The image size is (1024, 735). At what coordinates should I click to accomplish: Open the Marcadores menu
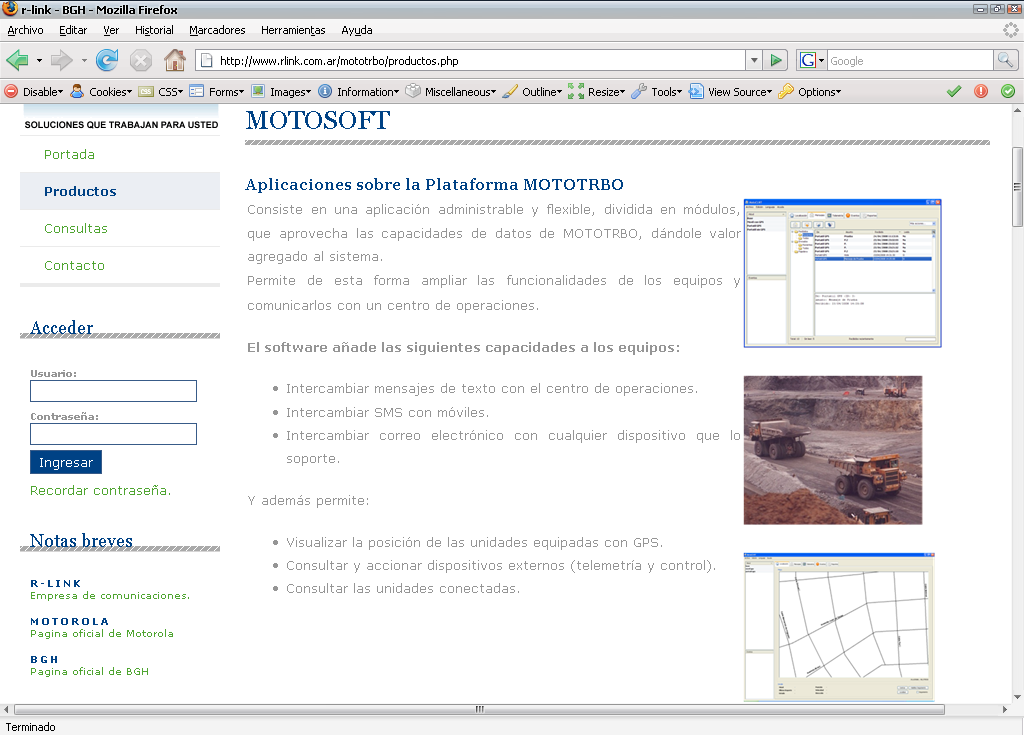(217, 30)
